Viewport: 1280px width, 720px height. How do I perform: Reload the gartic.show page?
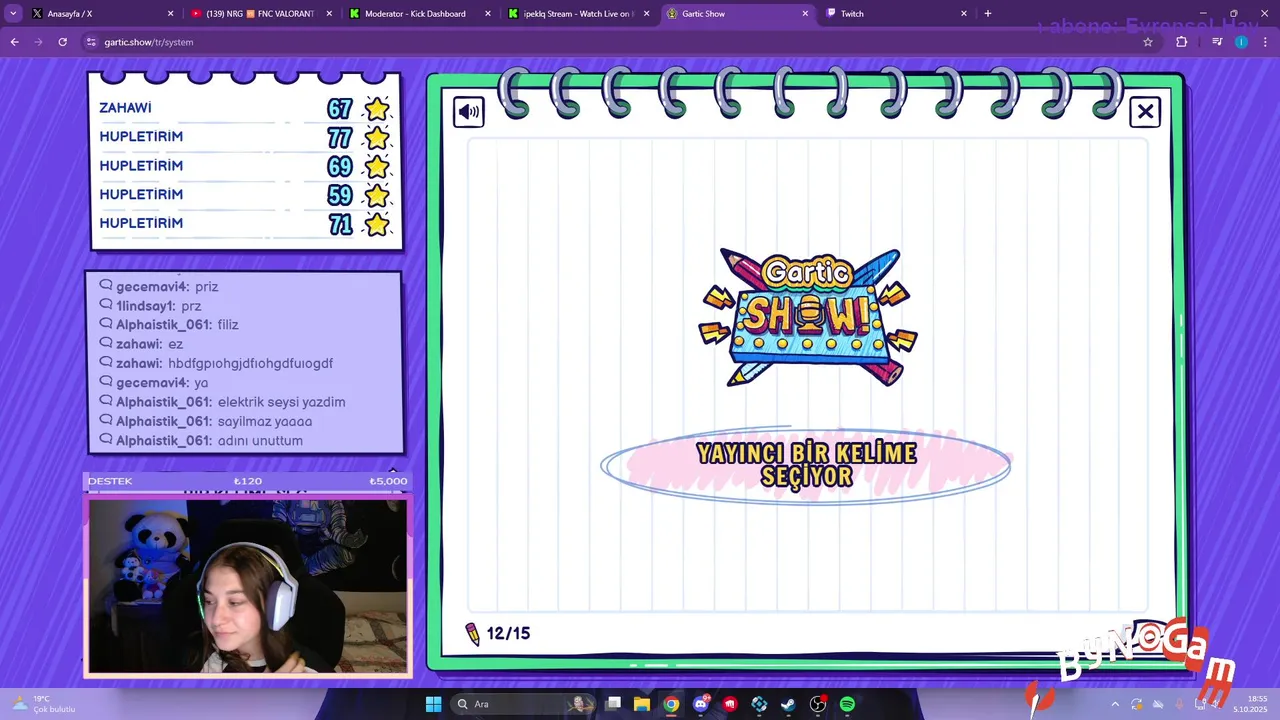62,42
